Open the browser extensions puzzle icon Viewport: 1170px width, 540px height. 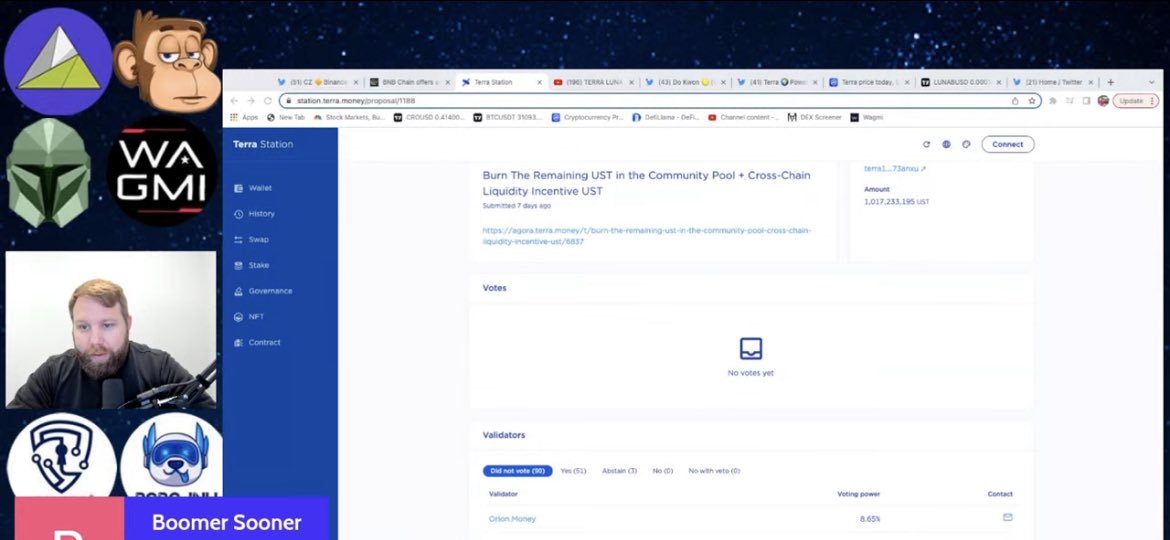(x=1053, y=101)
